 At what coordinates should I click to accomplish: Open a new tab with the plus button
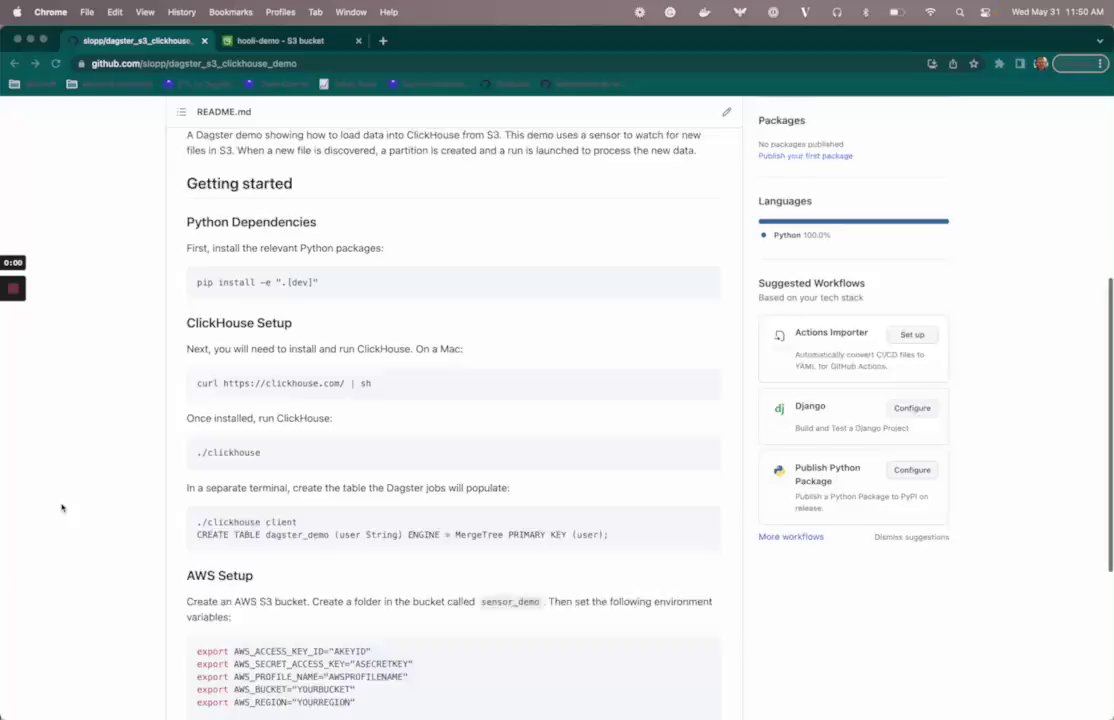pos(383,41)
